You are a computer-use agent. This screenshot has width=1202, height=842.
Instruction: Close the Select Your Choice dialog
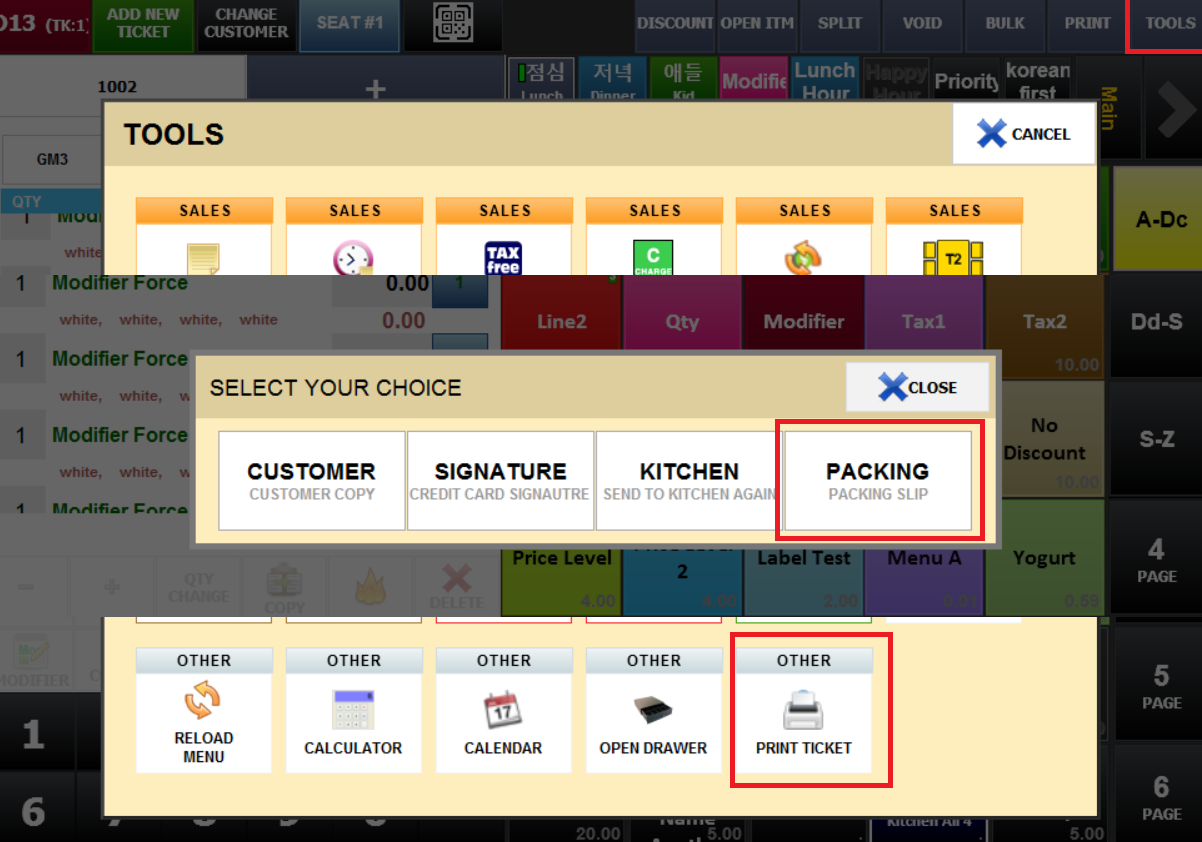(x=918, y=387)
